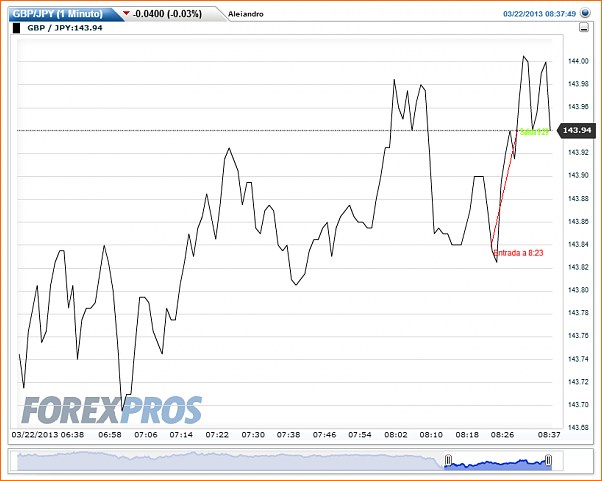Click the 03/22/2013 06:38 axis label
Viewport: 602px width, 481px height.
[x=48, y=435]
